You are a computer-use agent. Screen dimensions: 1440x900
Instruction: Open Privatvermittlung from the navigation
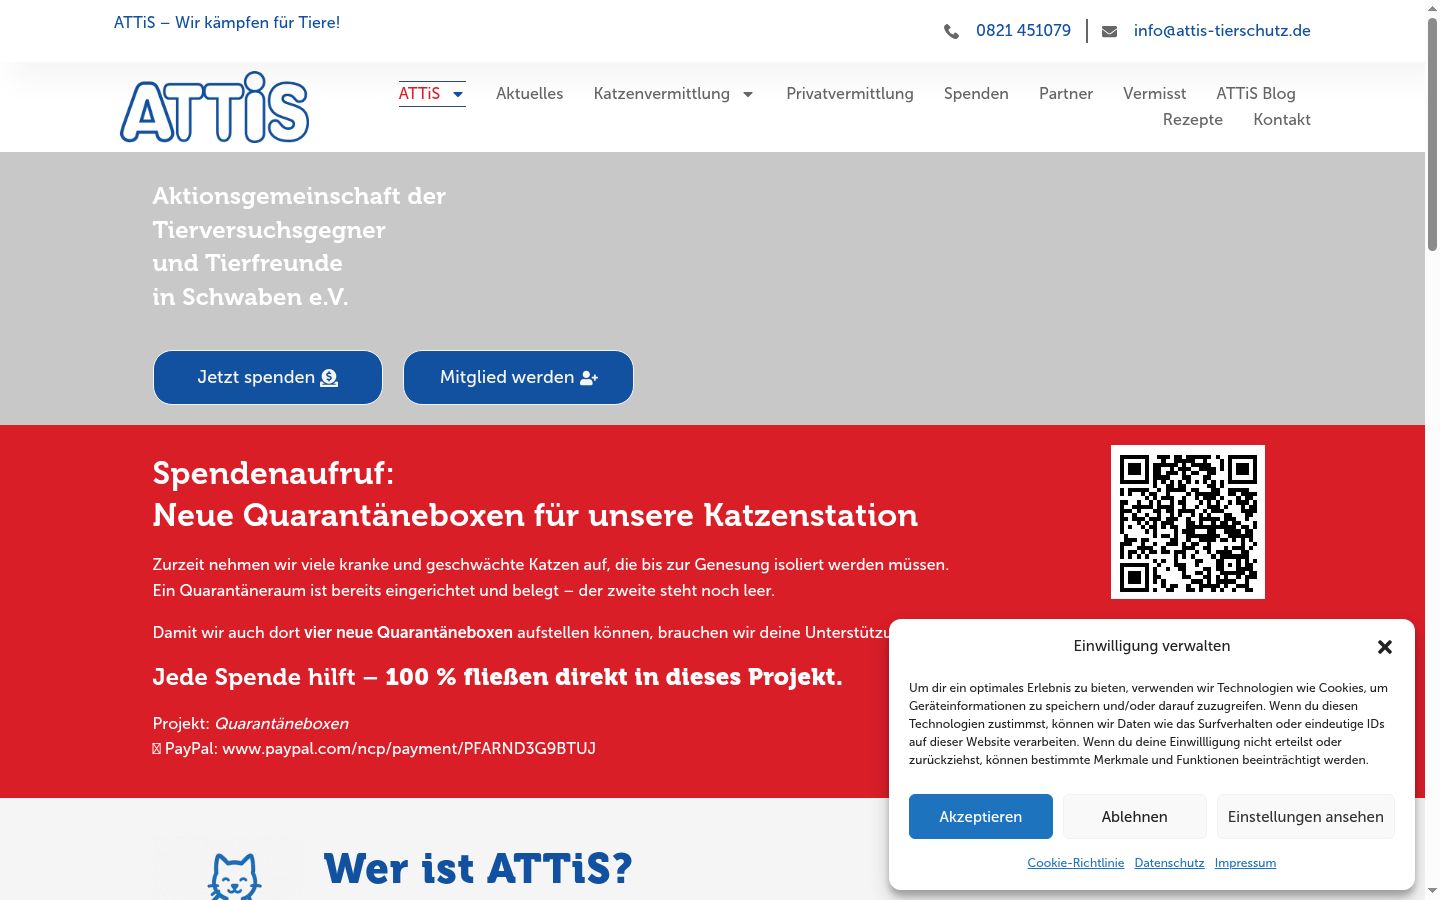click(850, 93)
